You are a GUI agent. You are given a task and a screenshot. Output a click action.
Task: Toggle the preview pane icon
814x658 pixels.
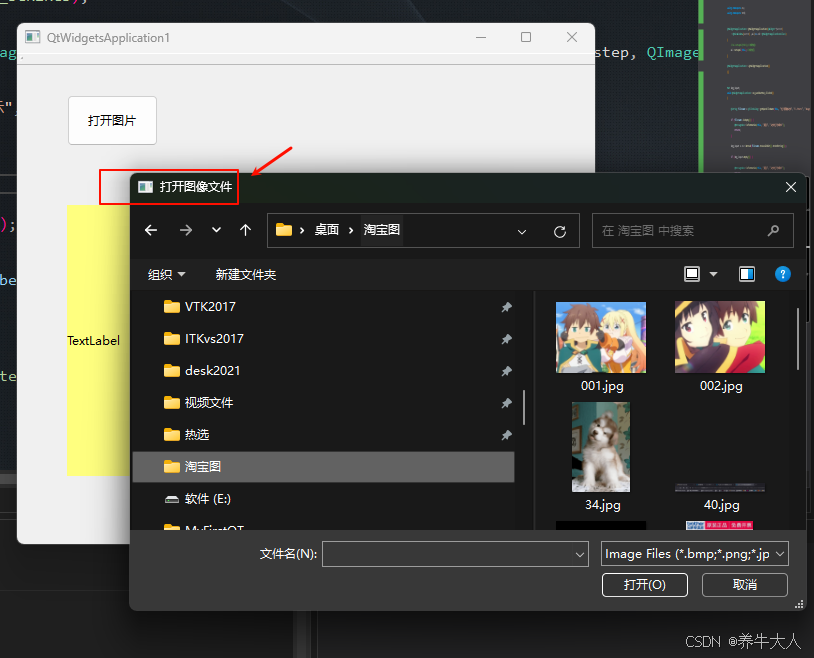tap(747, 274)
